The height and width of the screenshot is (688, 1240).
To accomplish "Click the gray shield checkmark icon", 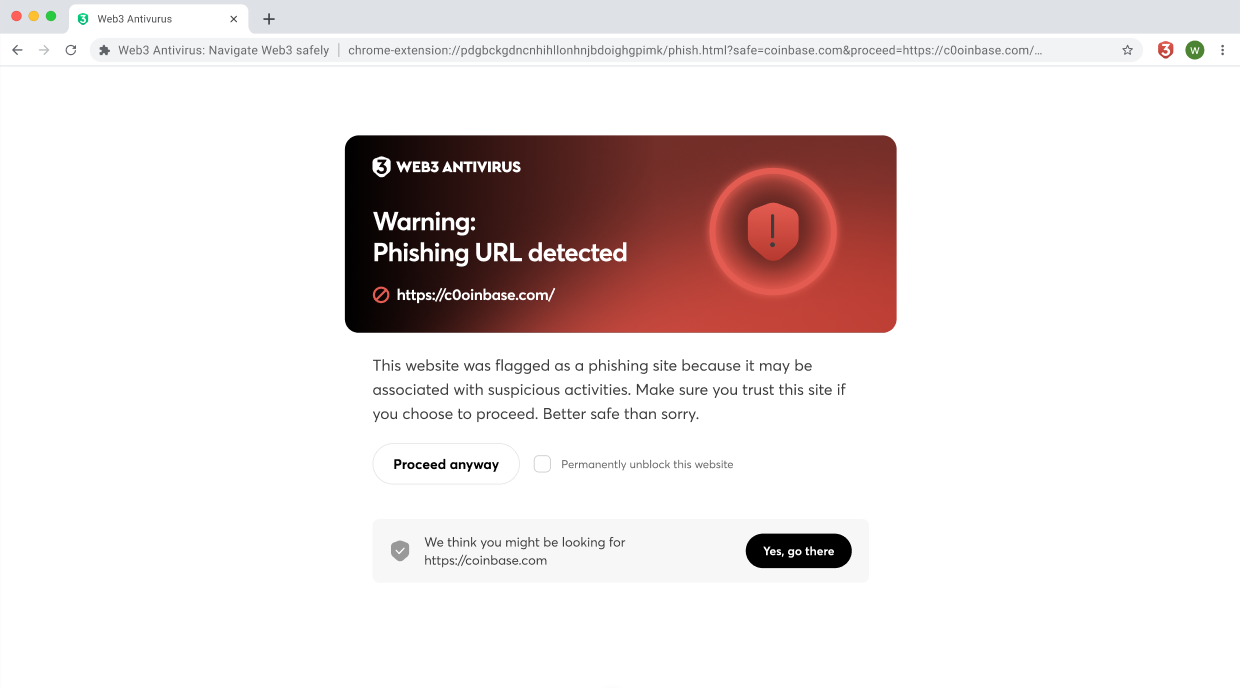I will point(400,550).
